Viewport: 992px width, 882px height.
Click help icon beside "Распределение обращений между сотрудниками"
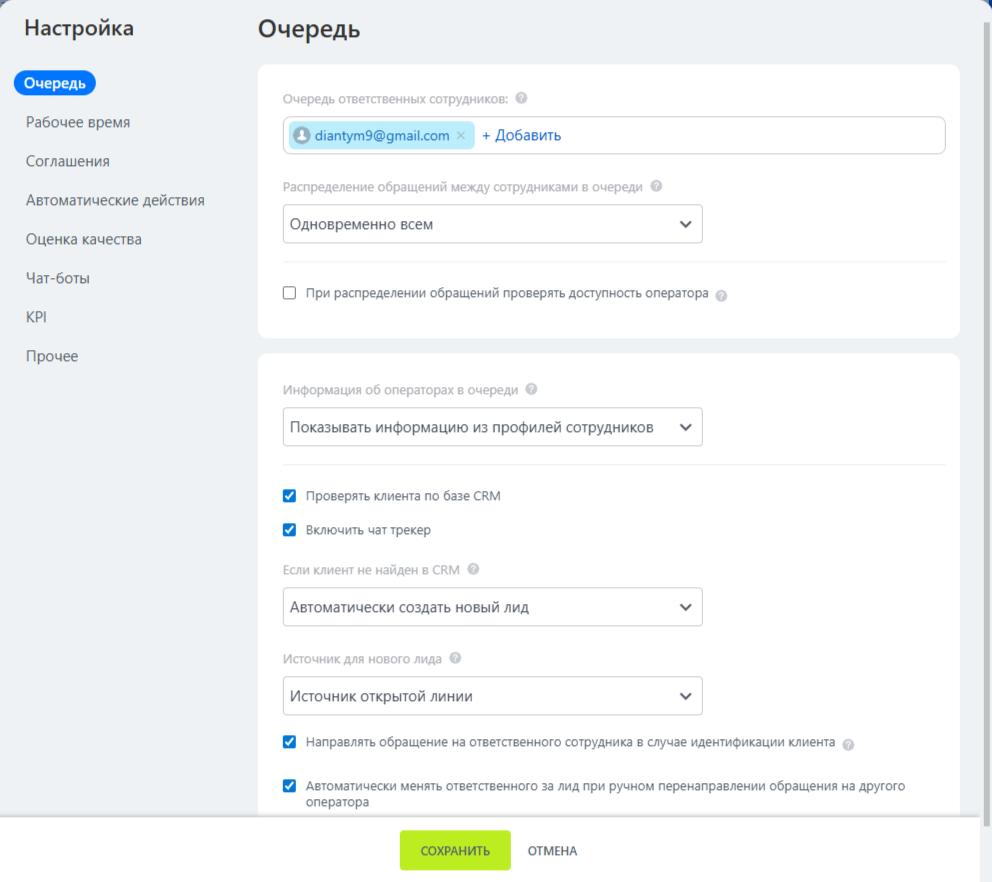(656, 187)
